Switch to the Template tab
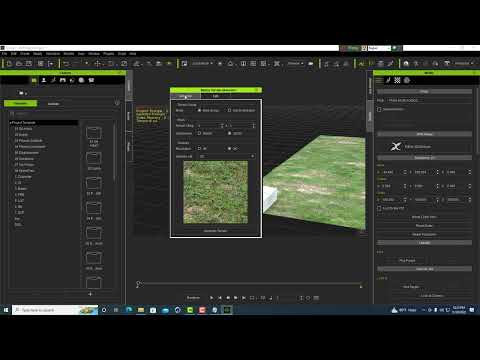Viewport: 480px width, 360px height. pyautogui.click(x=20, y=104)
